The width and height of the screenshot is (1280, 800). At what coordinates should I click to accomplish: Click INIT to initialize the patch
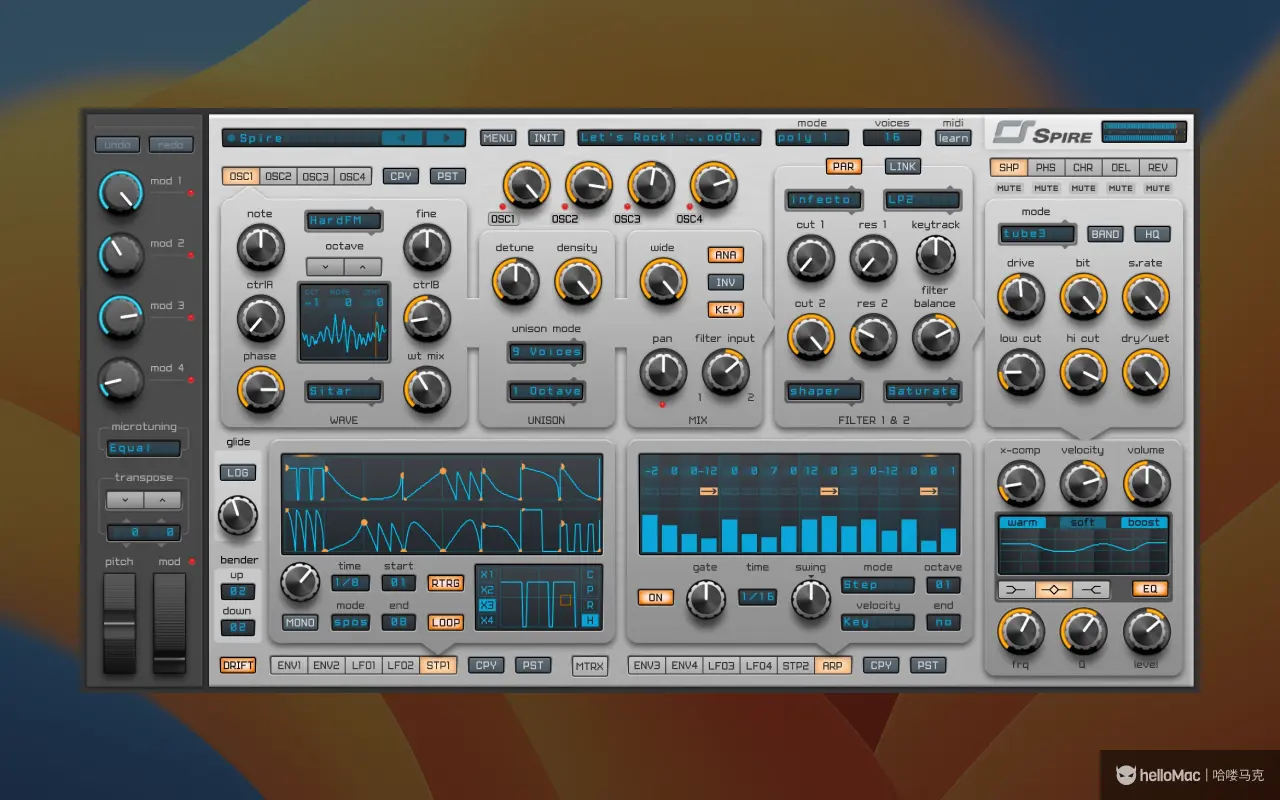pos(545,137)
